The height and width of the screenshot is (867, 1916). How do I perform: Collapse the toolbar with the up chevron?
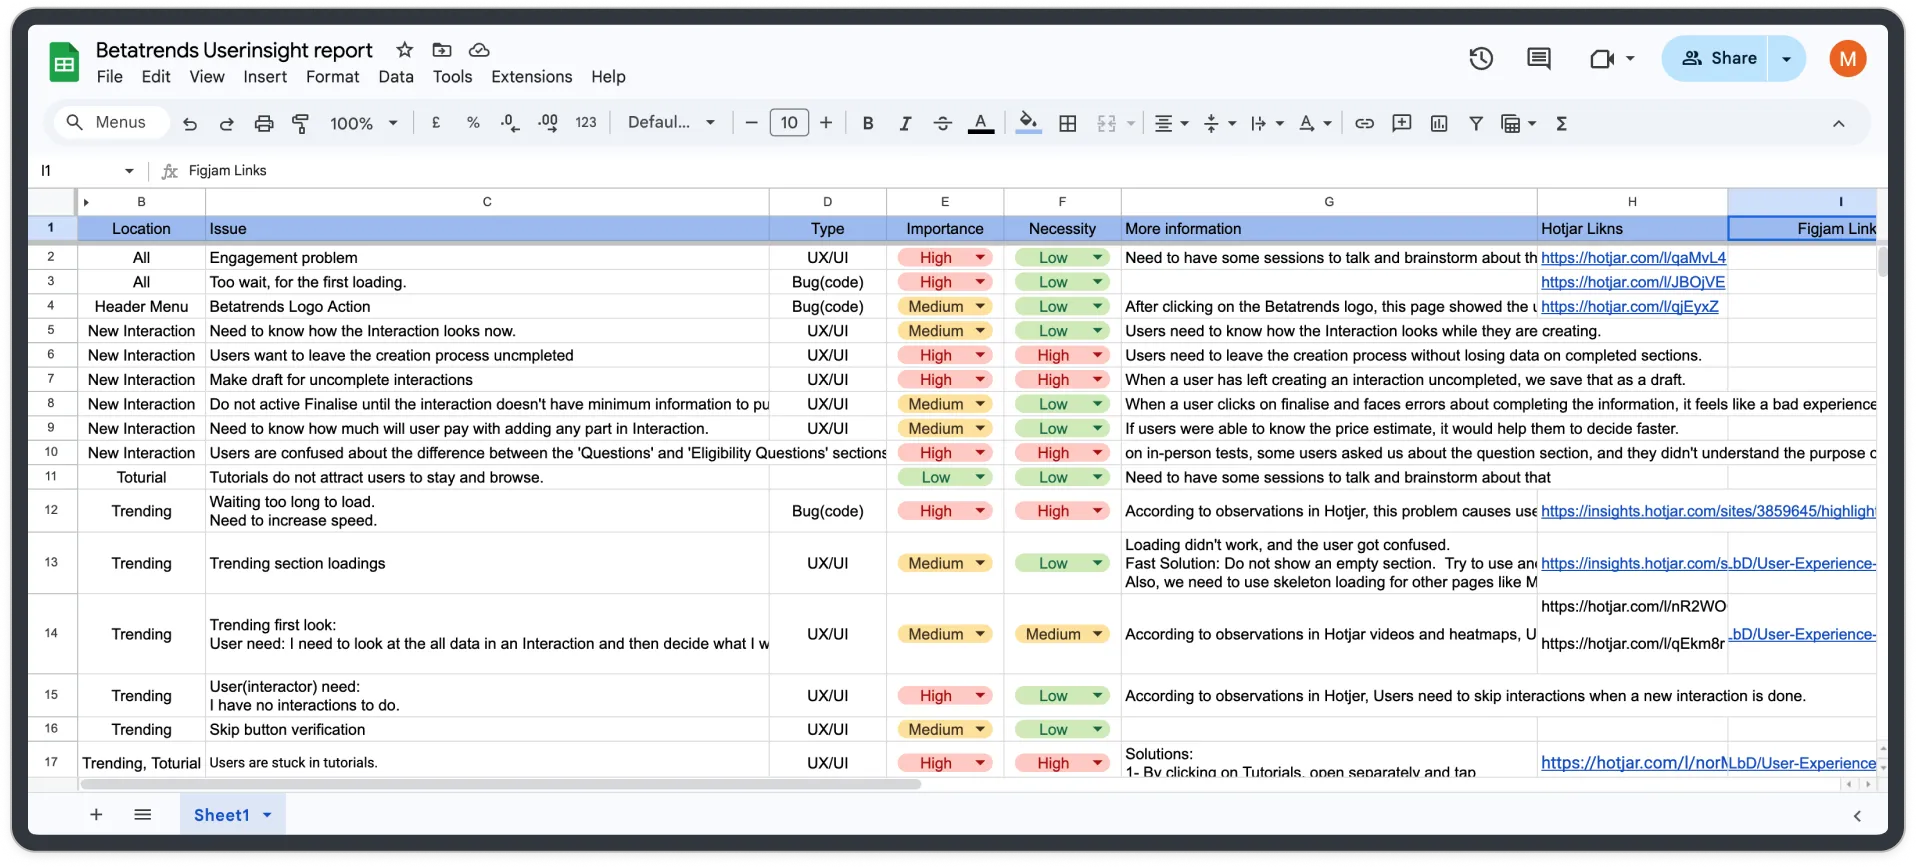[x=1838, y=123]
